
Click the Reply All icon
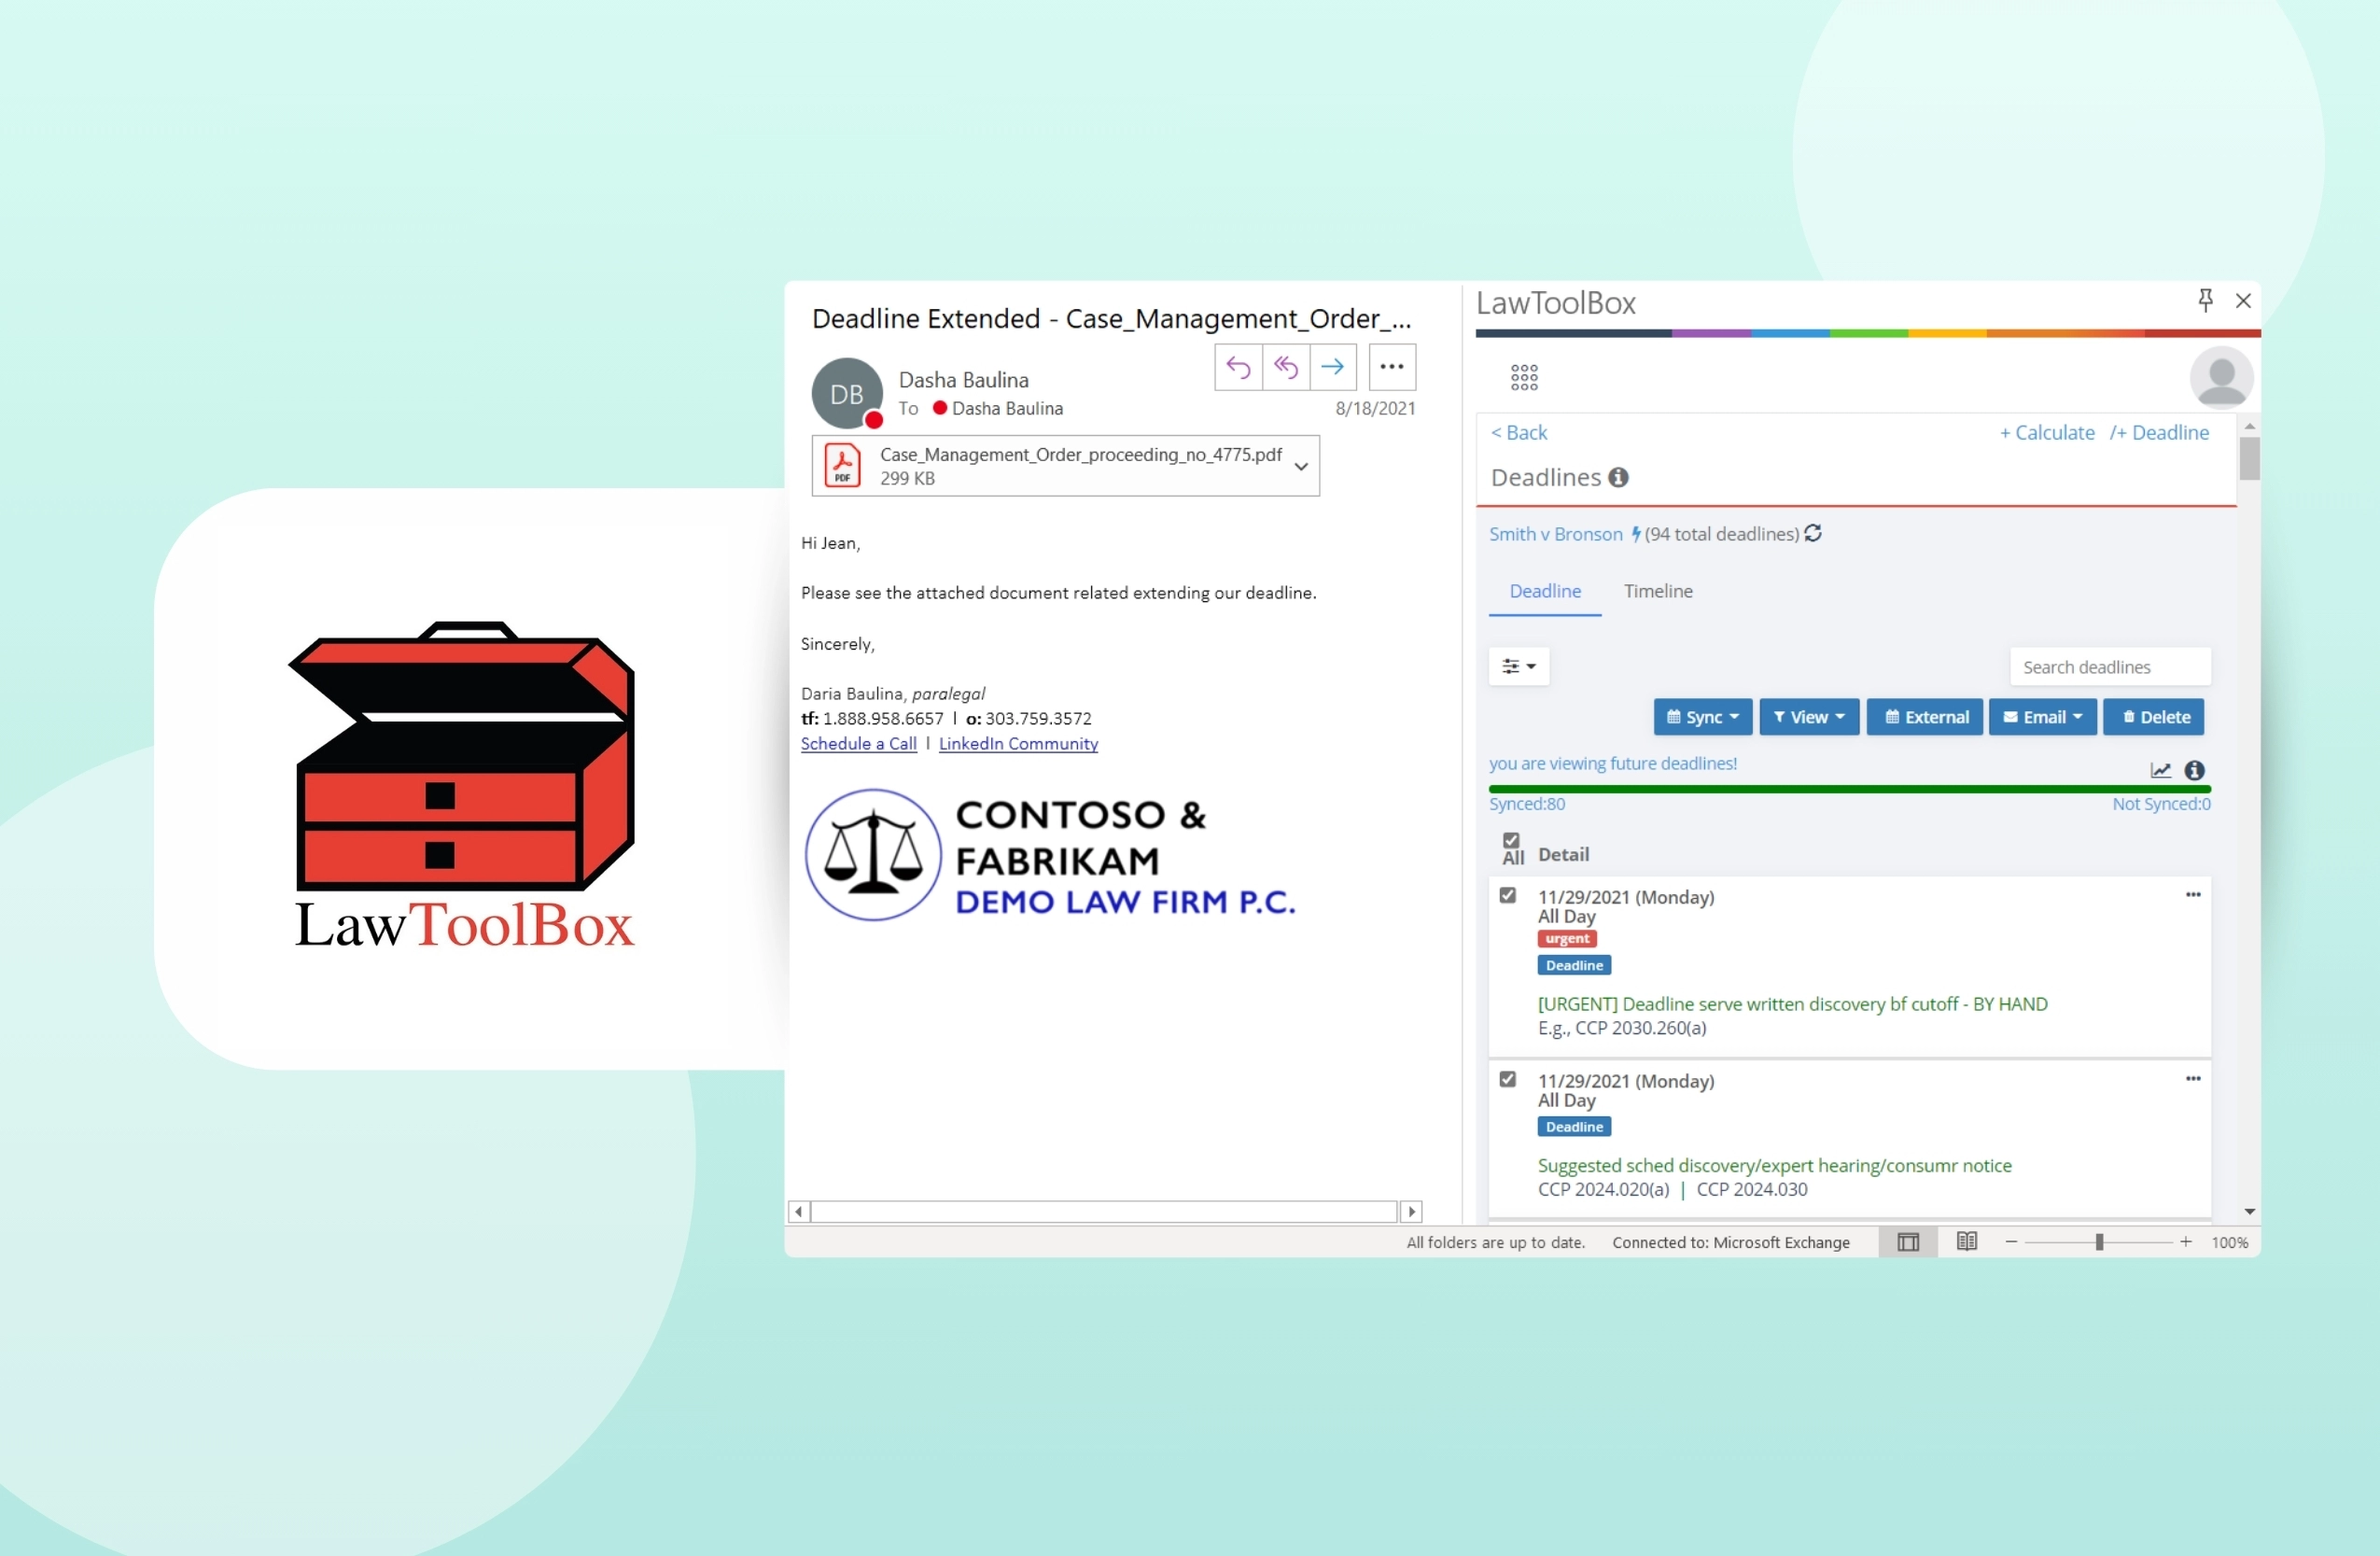pyautogui.click(x=1286, y=367)
